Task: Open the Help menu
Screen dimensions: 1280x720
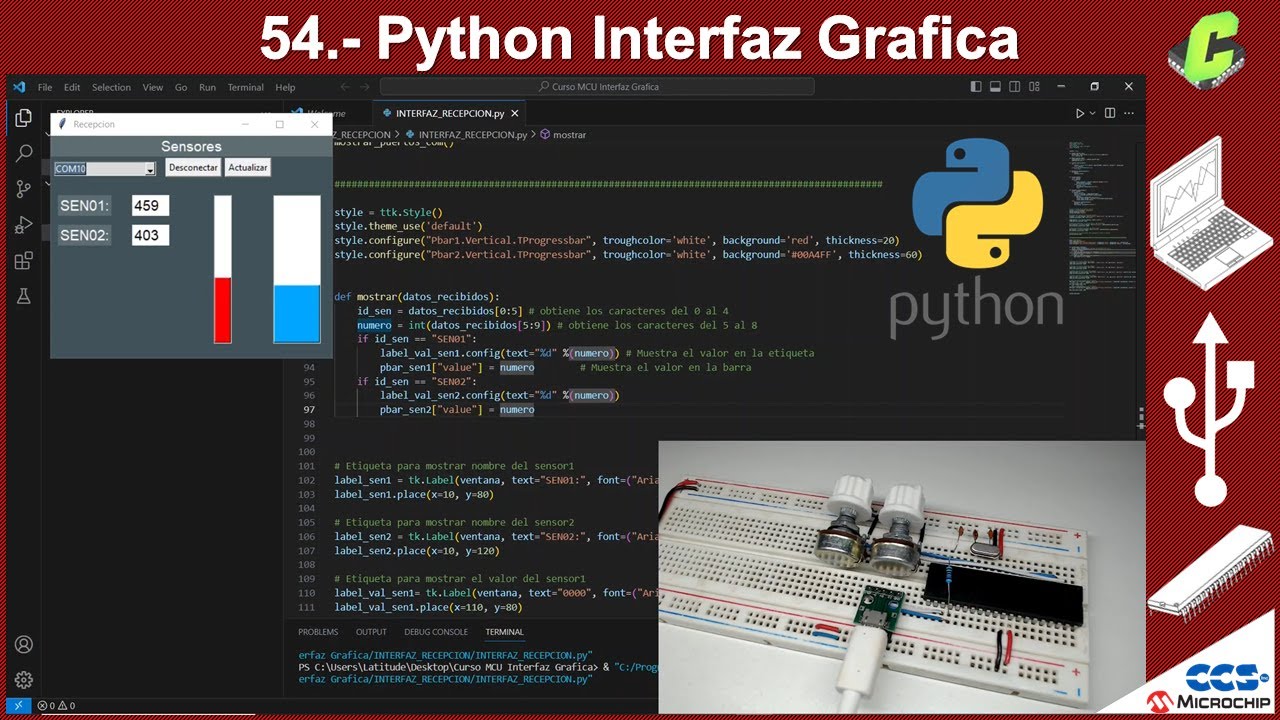Action: 285,87
